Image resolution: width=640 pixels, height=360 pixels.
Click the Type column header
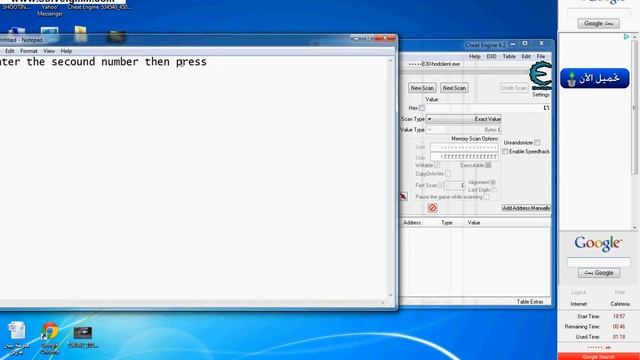[447, 223]
